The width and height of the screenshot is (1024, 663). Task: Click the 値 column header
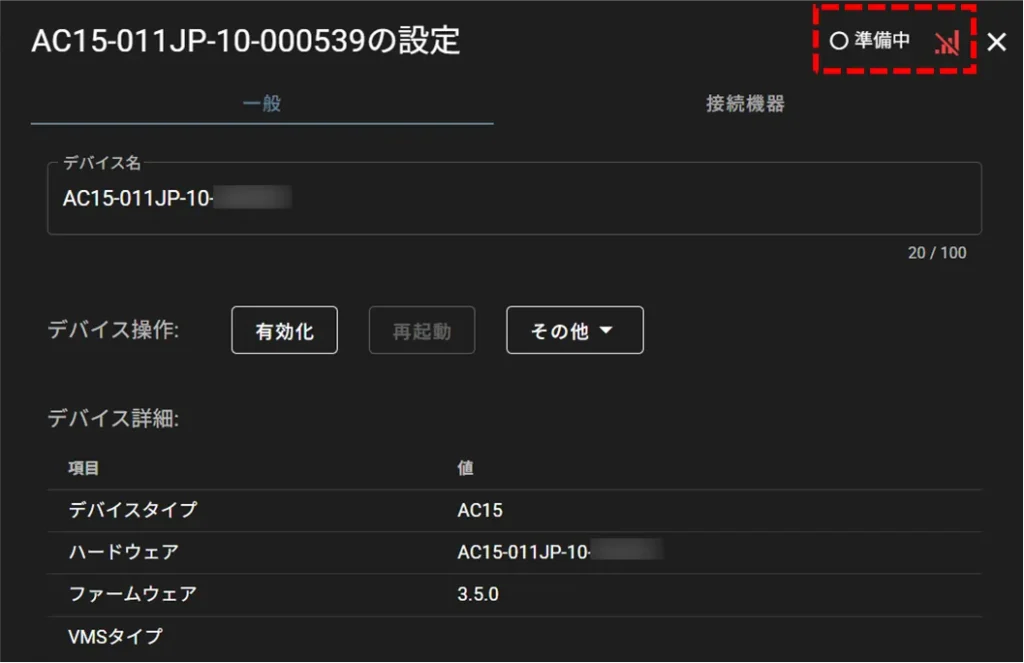(466, 468)
